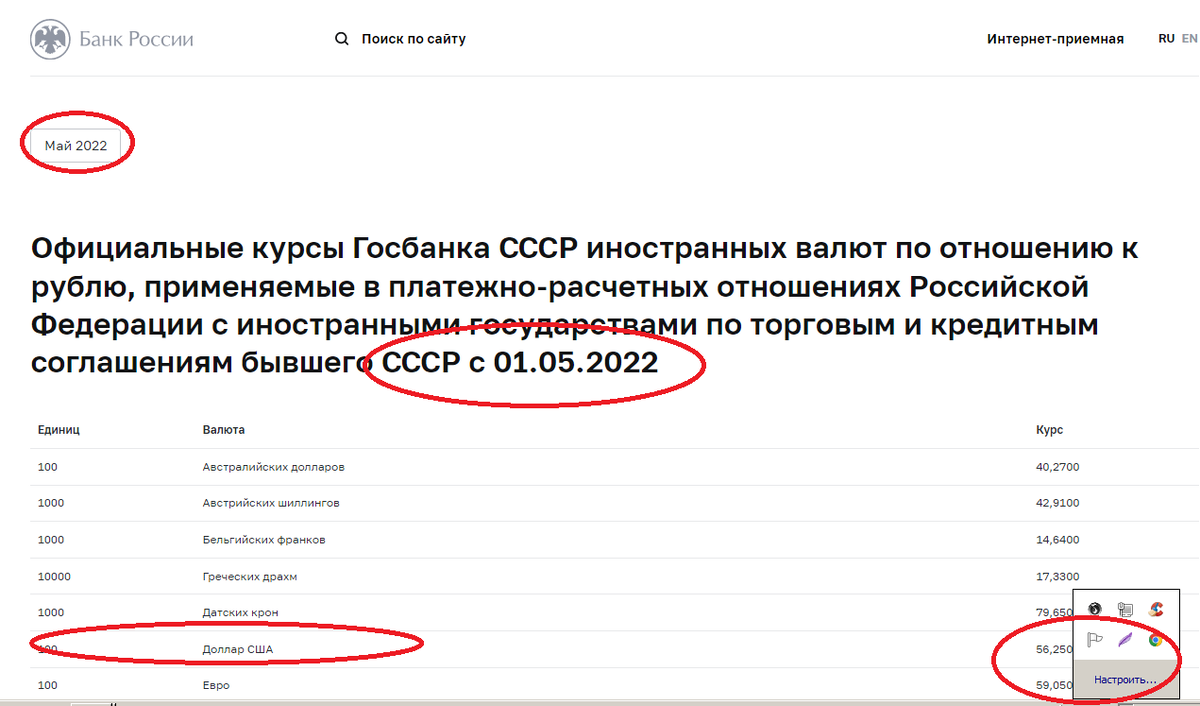Open the "Интернет-приемная" link
Screen dimensions: 1200x706
(1056, 38)
